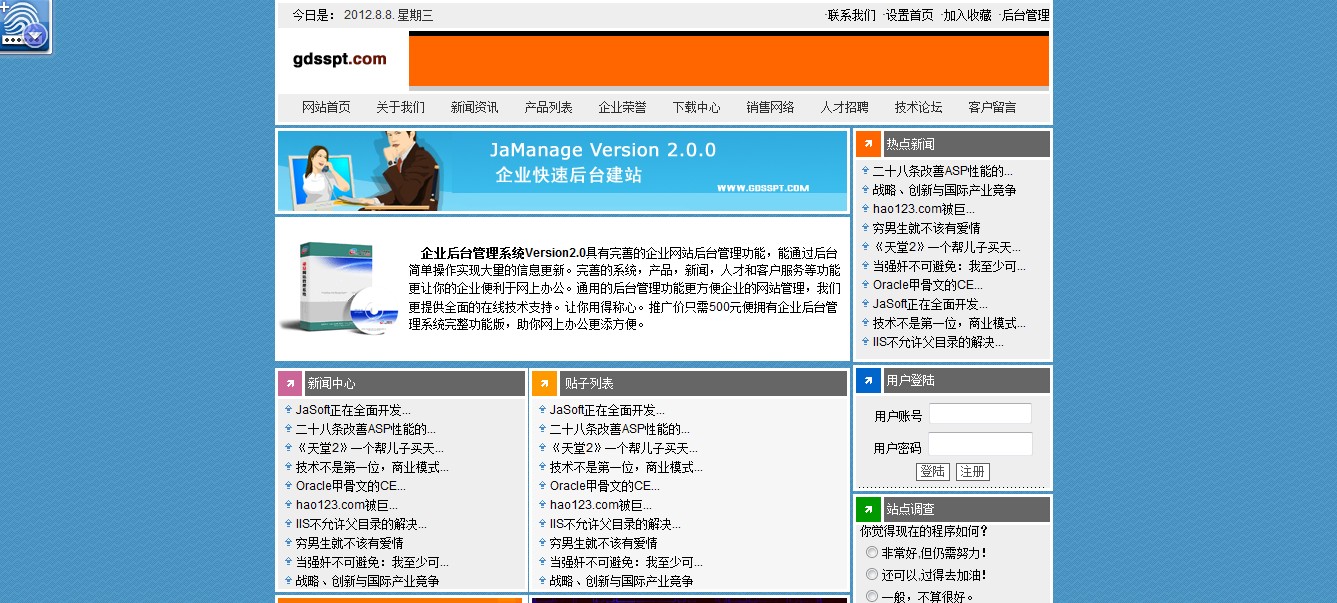
Task: Click the blue arrow icon beside 用户登陆
Action: (x=868, y=381)
